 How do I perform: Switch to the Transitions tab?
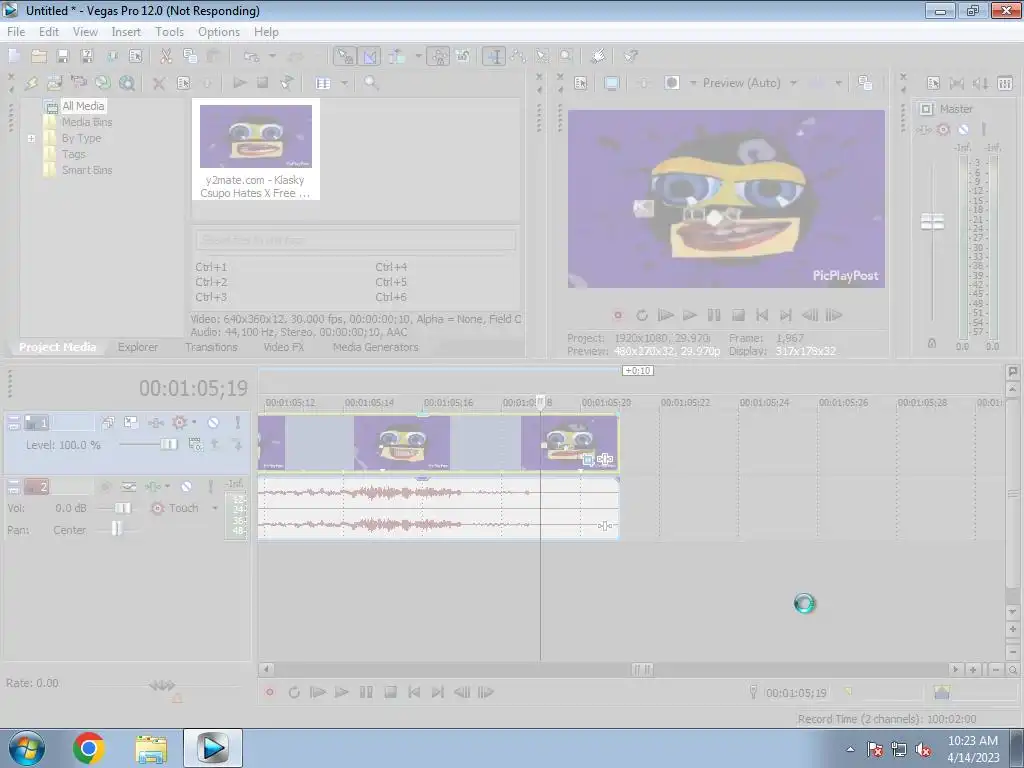tap(211, 347)
